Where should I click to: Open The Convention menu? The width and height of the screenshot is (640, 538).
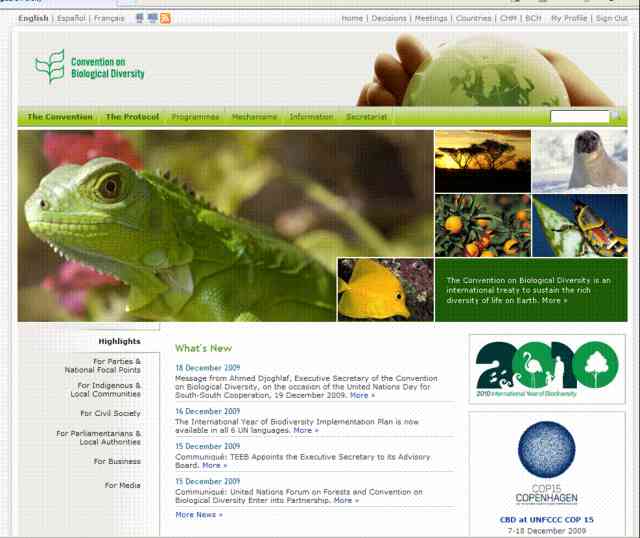pyautogui.click(x=60, y=117)
